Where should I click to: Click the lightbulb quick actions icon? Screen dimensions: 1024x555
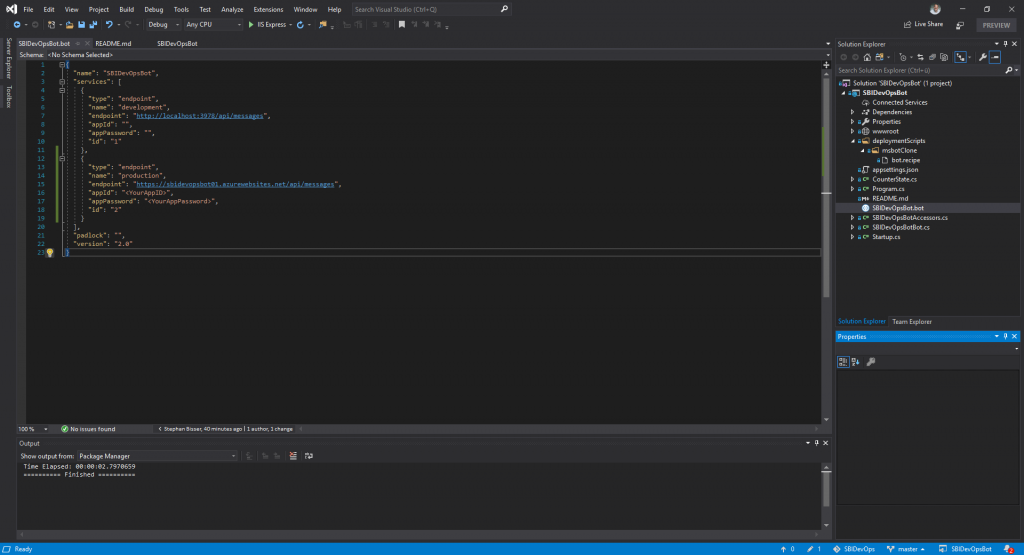[x=50, y=253]
